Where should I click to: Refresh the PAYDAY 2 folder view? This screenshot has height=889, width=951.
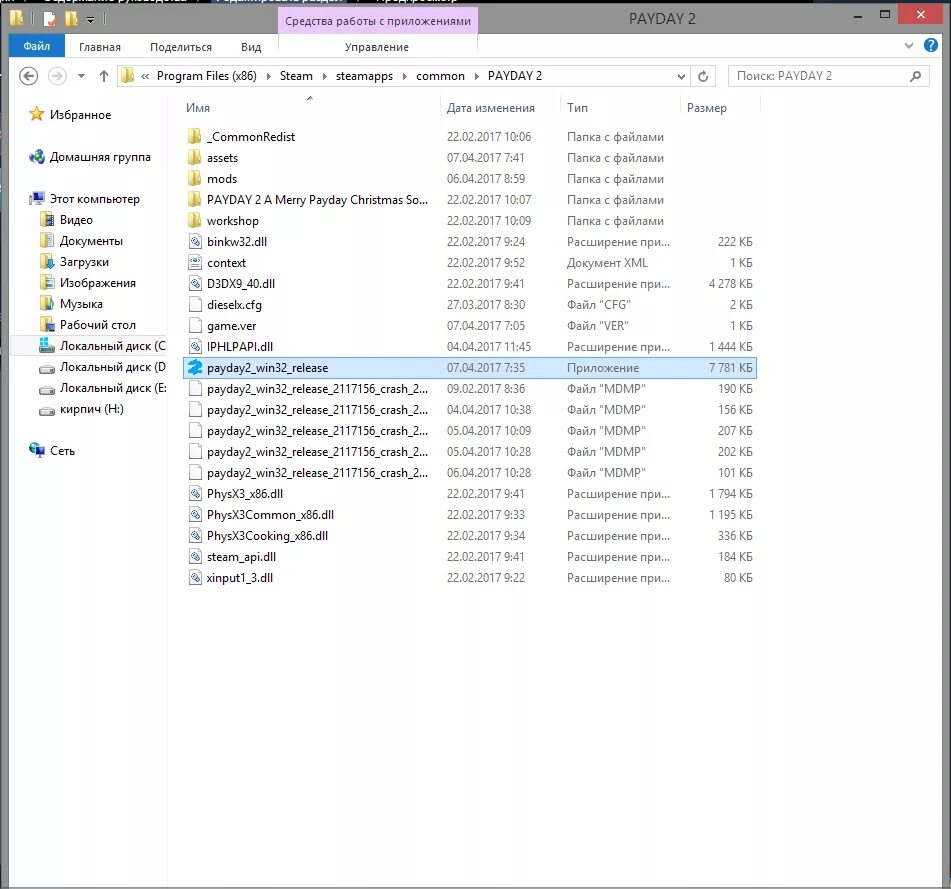pyautogui.click(x=703, y=76)
